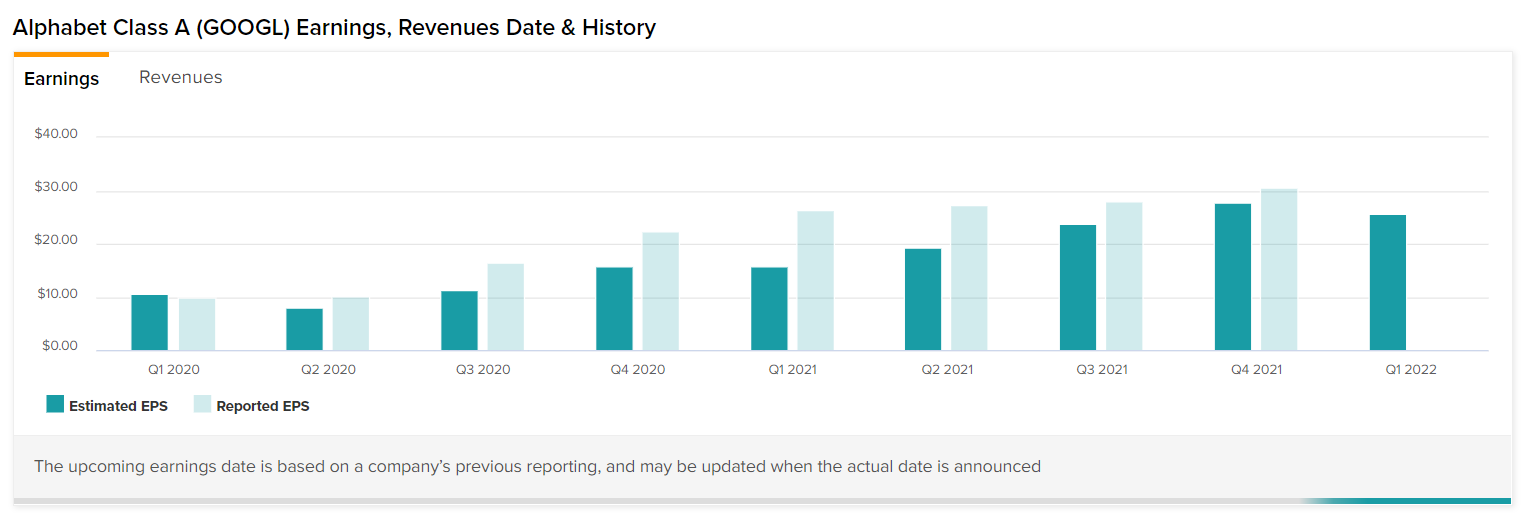
Task: Click Q3 2020 estimated EPS bar
Action: tap(459, 321)
